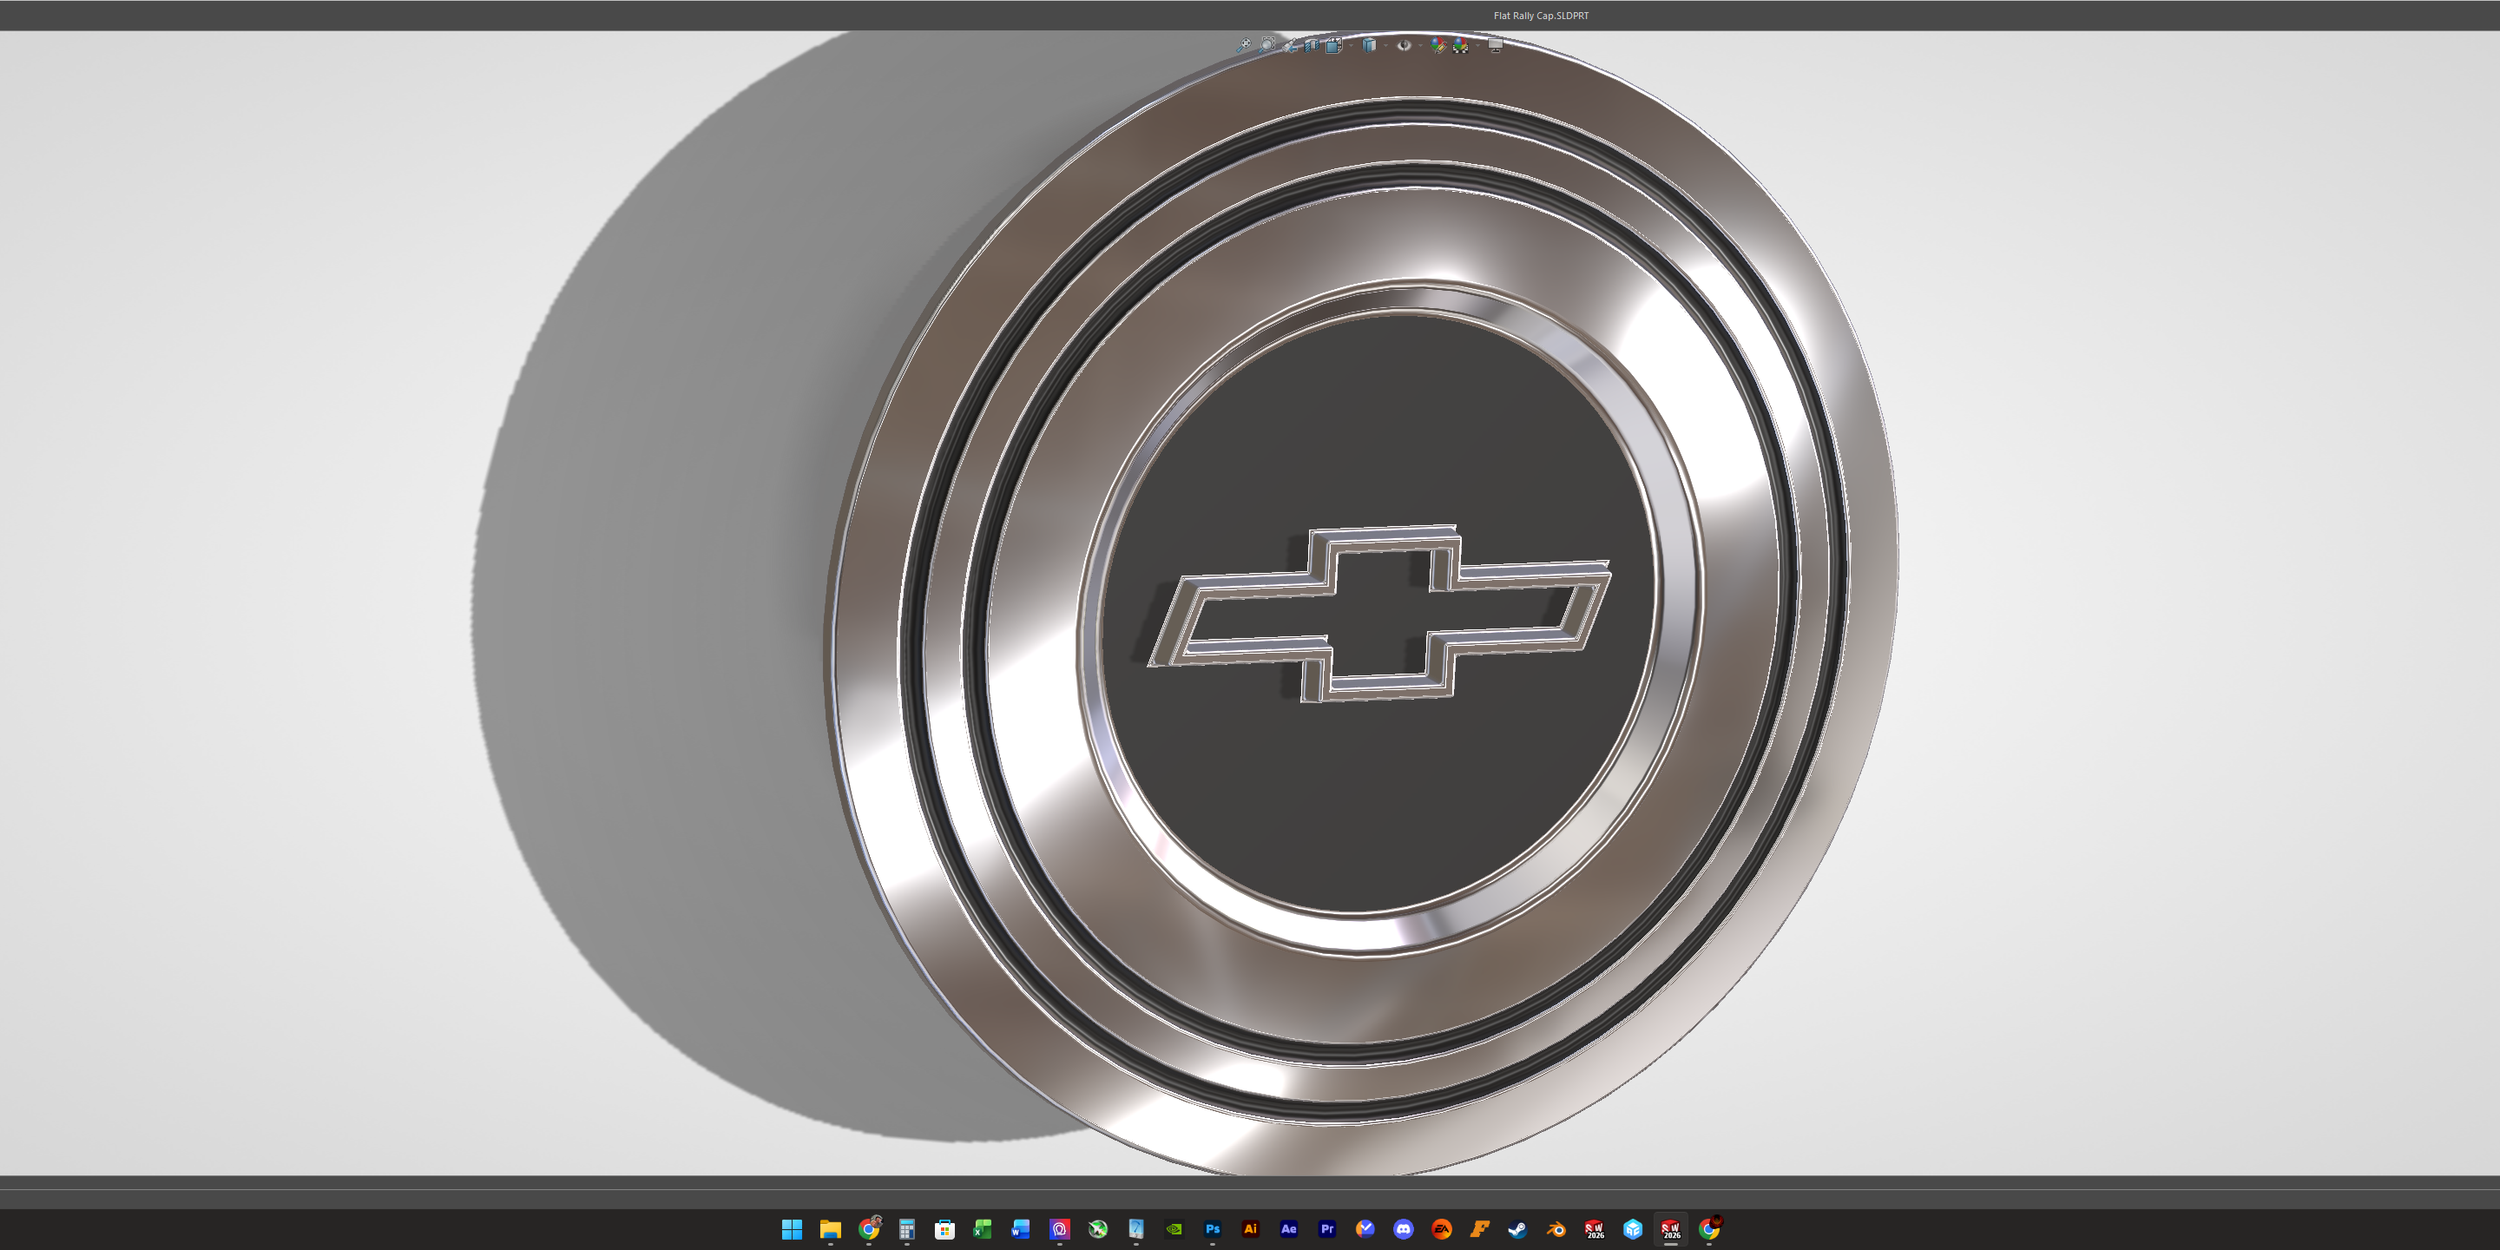This screenshot has width=2500, height=1250.
Task: Select the Zoom to Area magnifier tool
Action: 1267,45
